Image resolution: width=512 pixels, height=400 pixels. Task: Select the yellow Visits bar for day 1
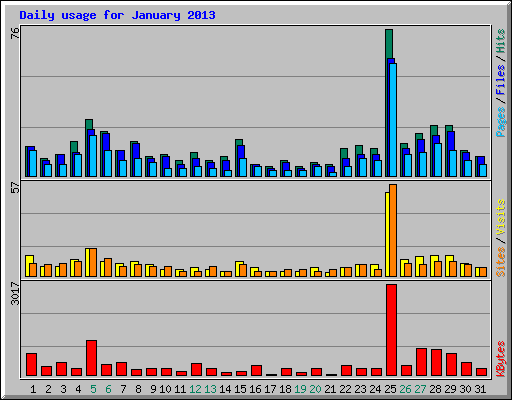coord(29,259)
